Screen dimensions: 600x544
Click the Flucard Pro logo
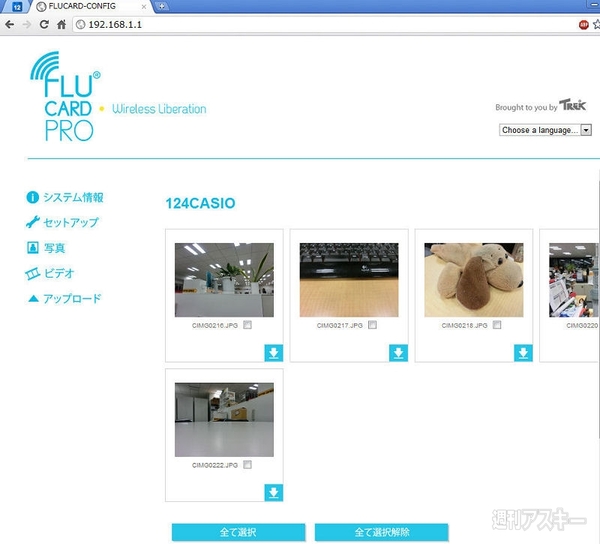65,96
